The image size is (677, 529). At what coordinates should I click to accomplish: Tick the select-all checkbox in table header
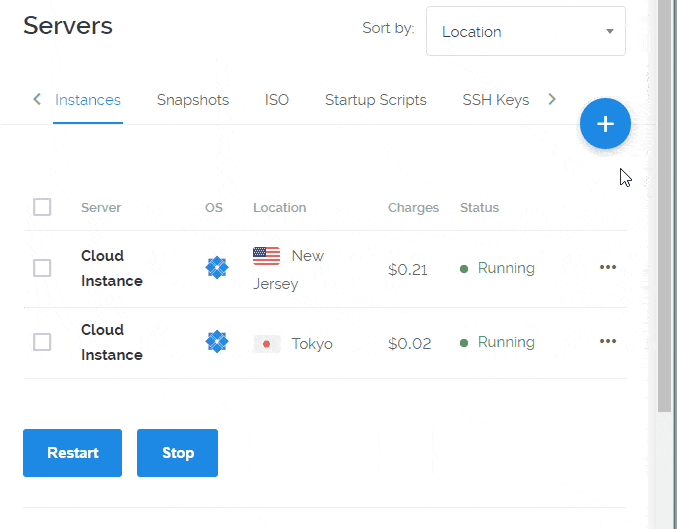(42, 207)
